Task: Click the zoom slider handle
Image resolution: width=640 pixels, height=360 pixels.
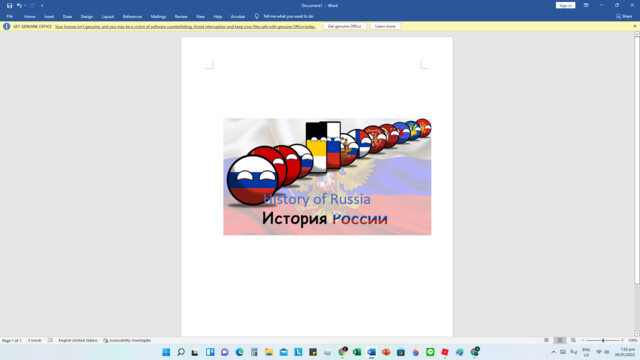Action: [603, 340]
